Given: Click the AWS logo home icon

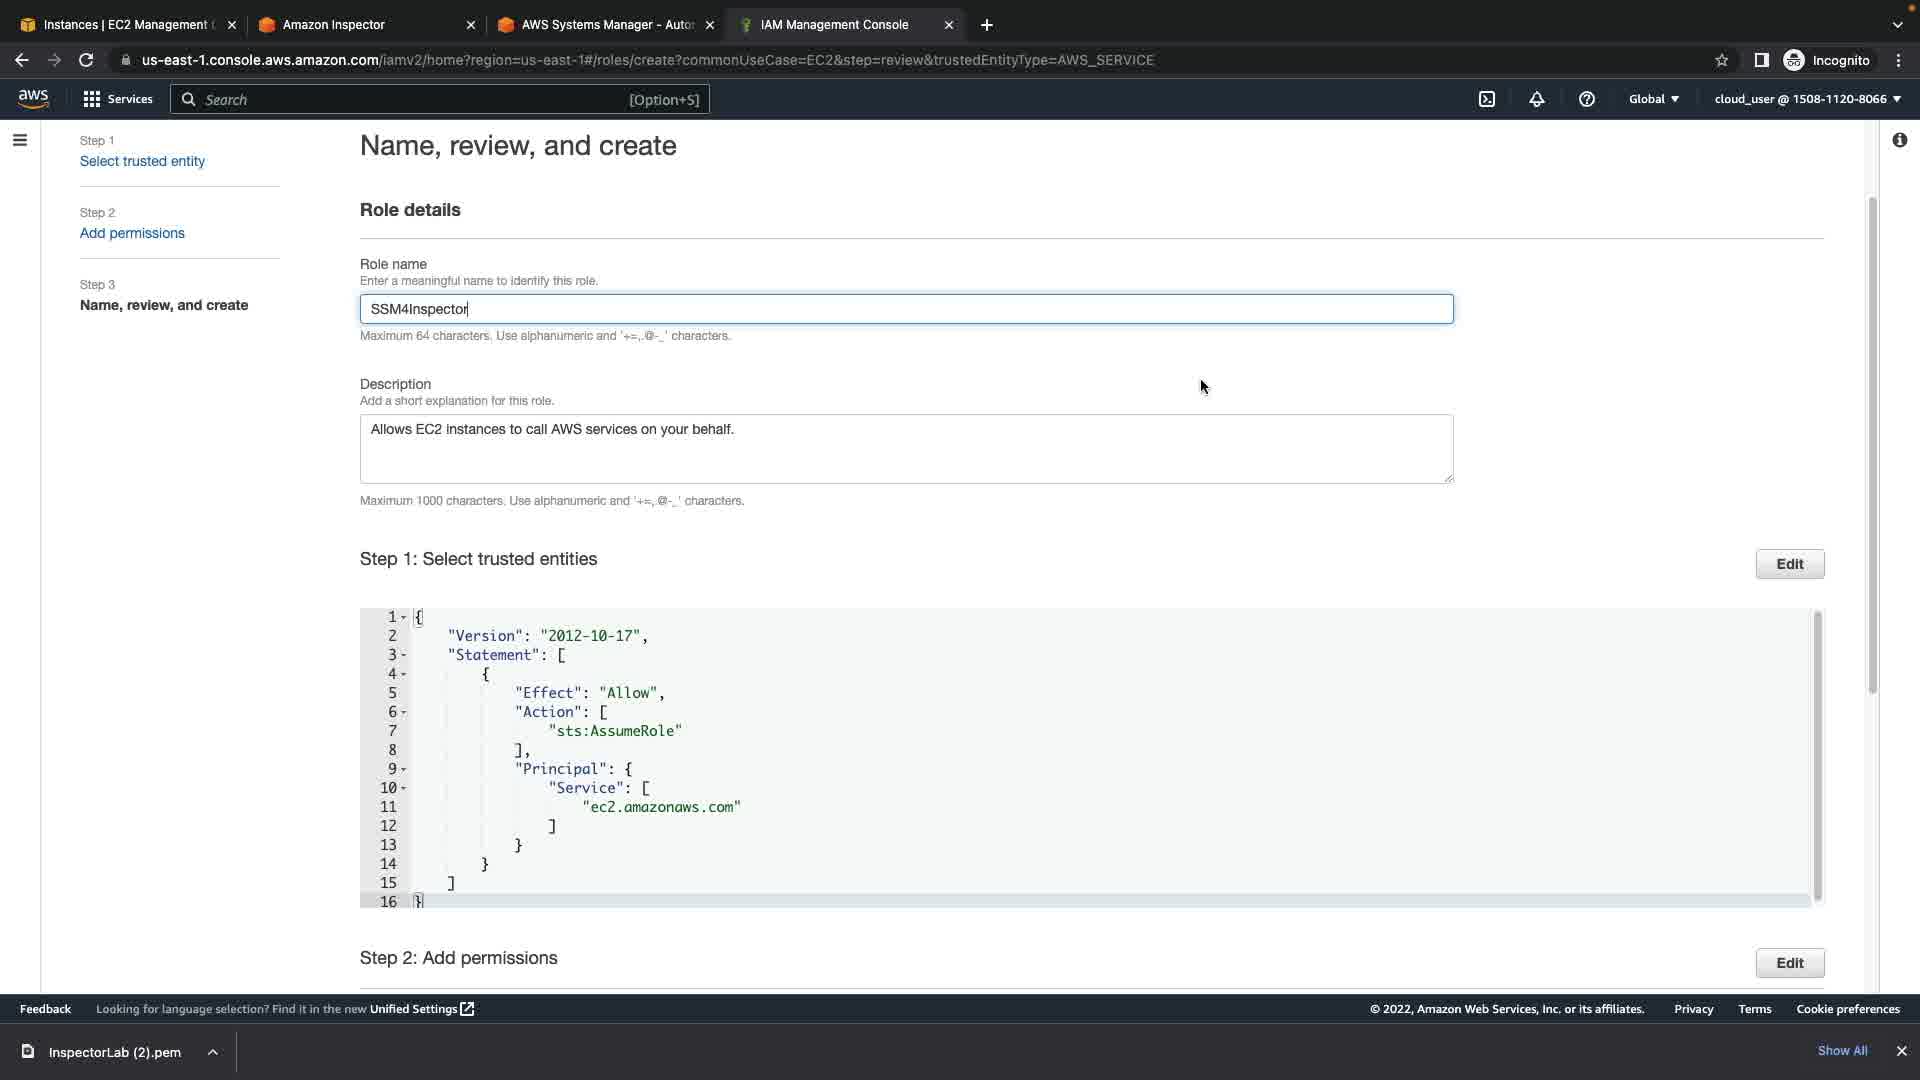Looking at the screenshot, I should [33, 98].
